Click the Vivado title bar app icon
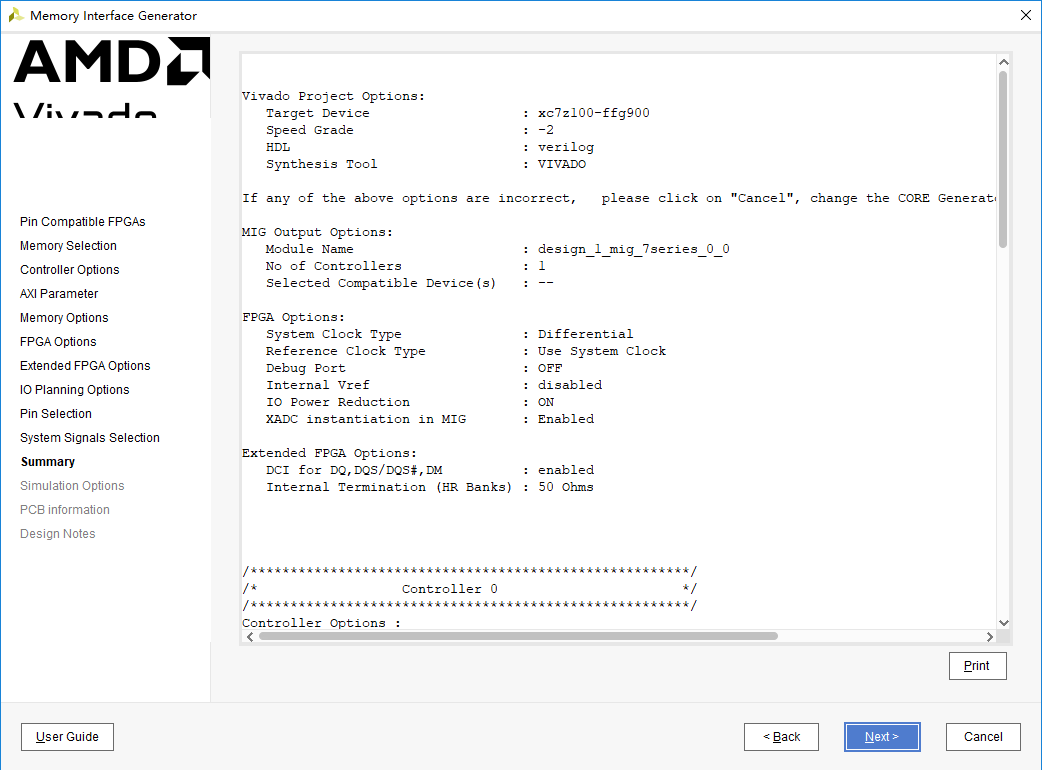This screenshot has height=770, width=1042. [x=15, y=15]
